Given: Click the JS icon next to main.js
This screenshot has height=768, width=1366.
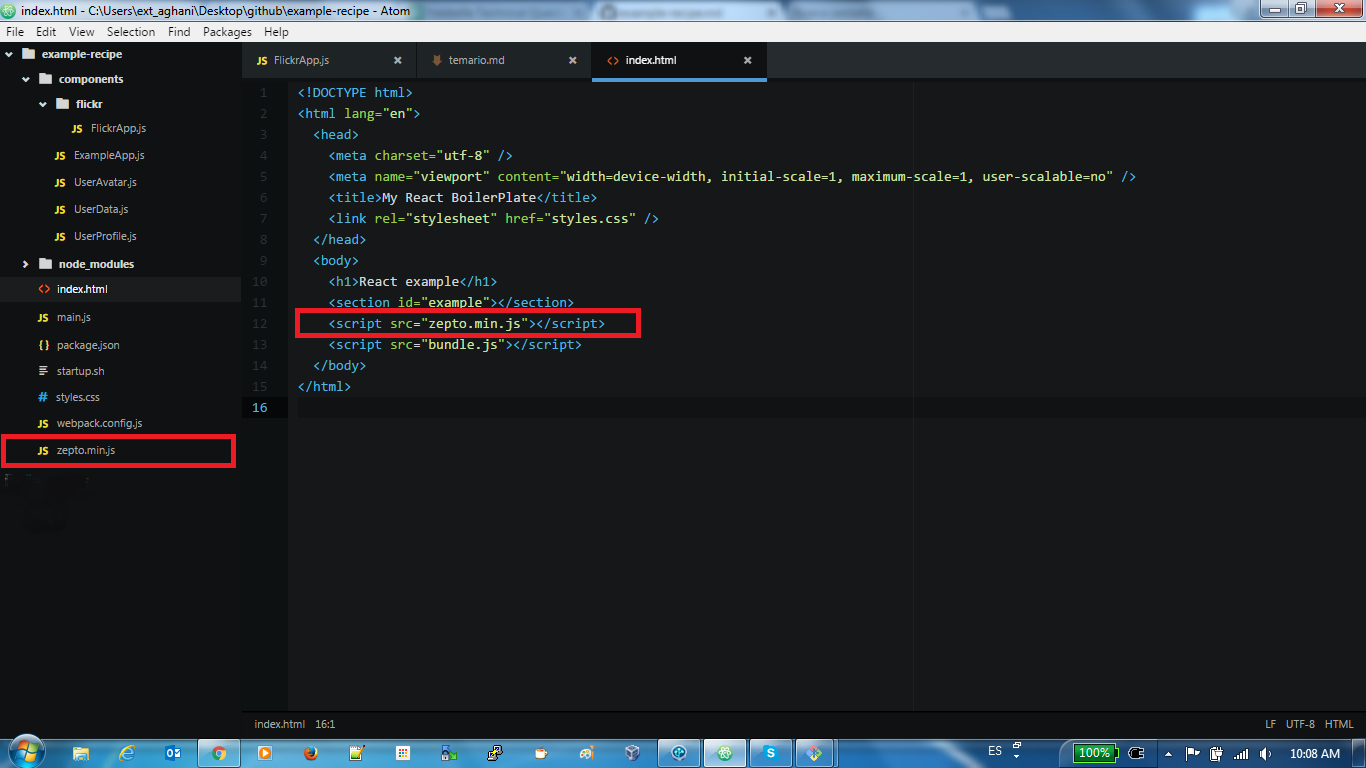Looking at the screenshot, I should tap(43, 318).
